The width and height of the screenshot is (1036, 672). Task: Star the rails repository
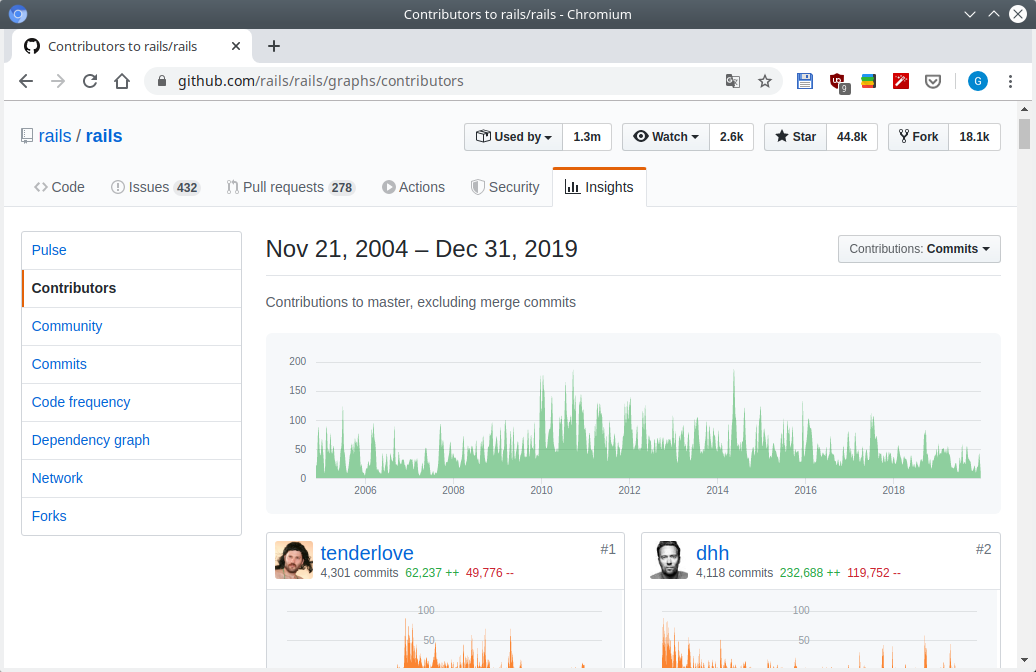(x=796, y=137)
